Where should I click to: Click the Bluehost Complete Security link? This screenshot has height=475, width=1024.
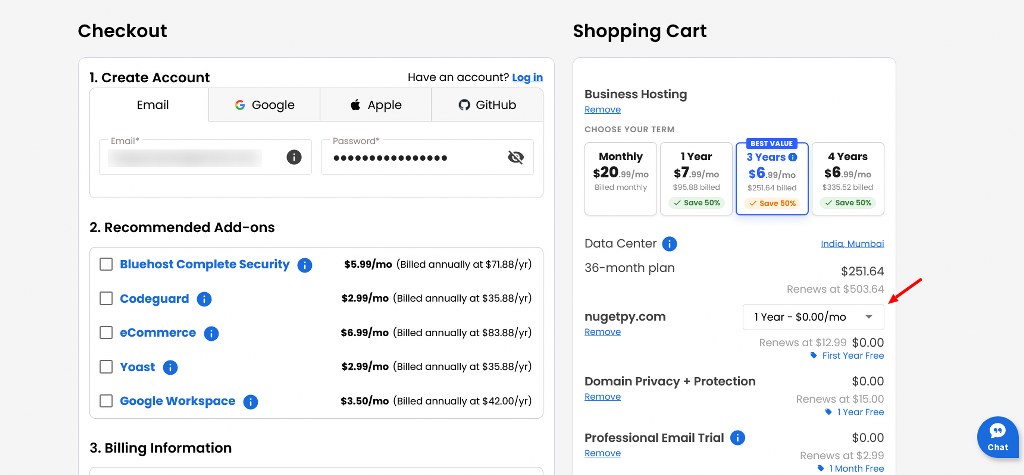204,264
